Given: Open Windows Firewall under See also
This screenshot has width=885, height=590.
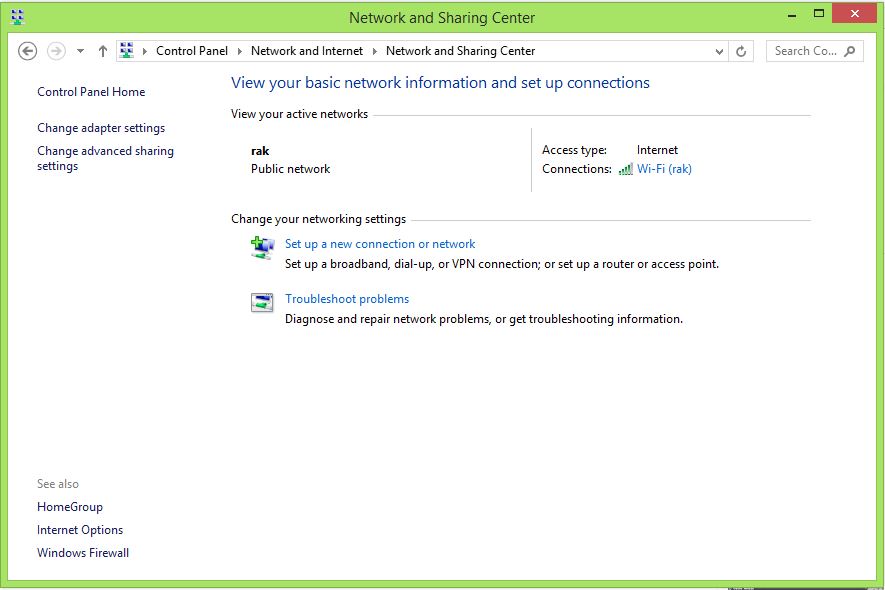Looking at the screenshot, I should 83,553.
